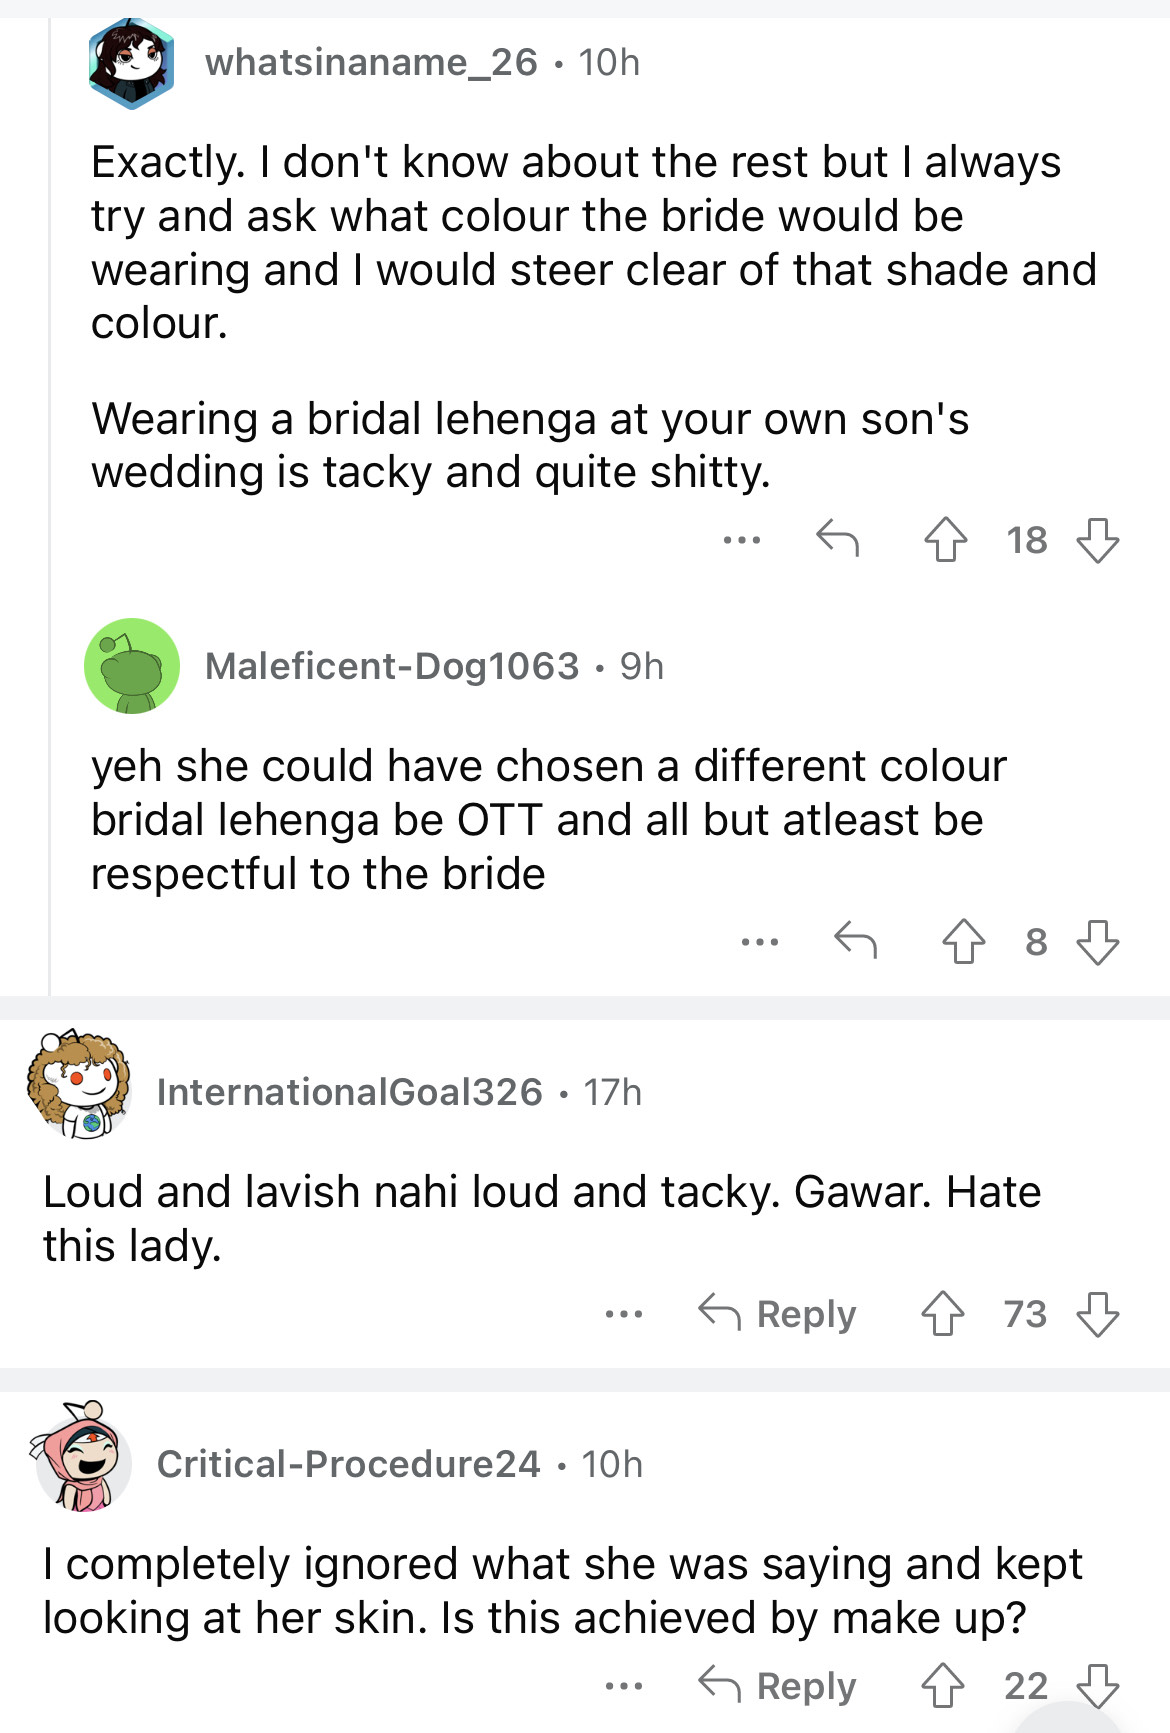This screenshot has width=1170, height=1733.
Task: Upvote Maleficent-Dog1063's comment
Action: (x=964, y=942)
